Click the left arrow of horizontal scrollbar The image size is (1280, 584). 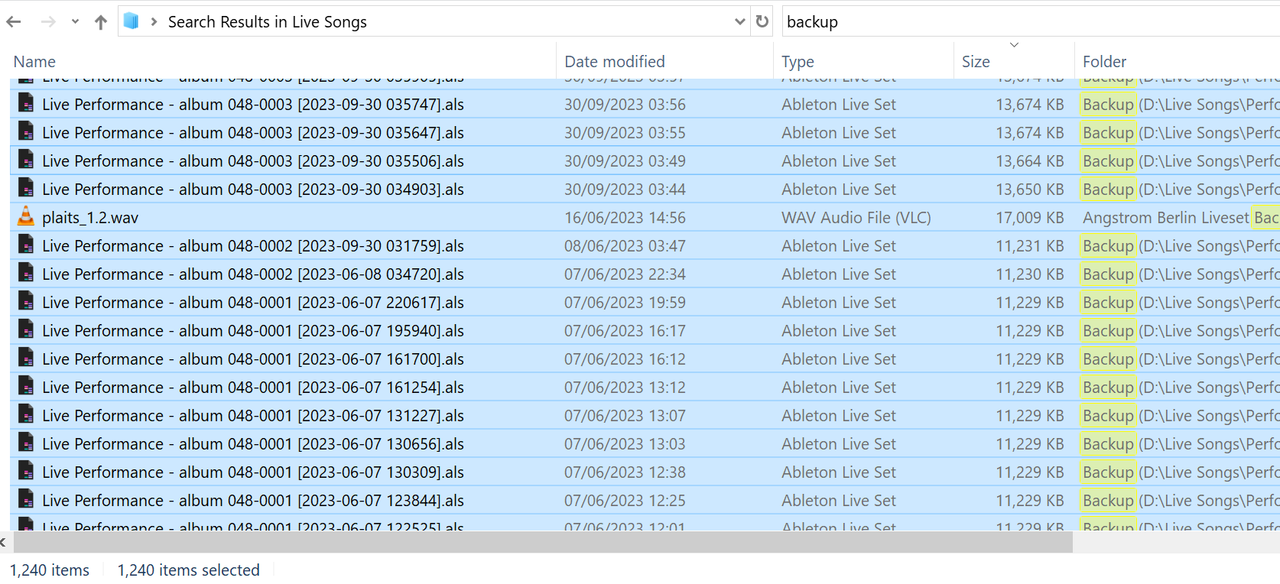[x=3, y=542]
